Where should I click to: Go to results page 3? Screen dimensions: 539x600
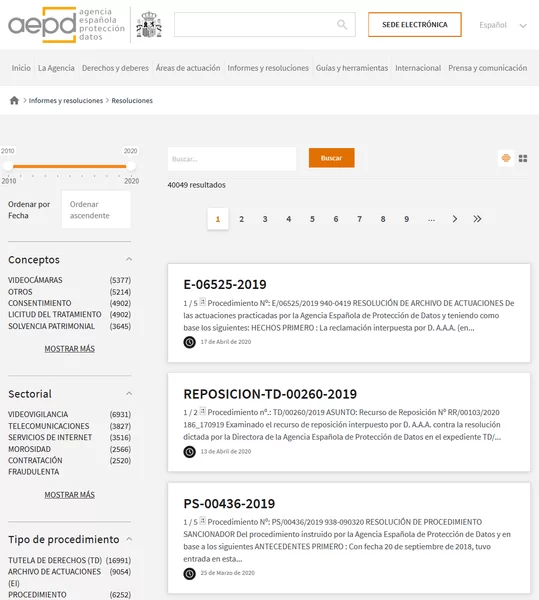coord(265,219)
